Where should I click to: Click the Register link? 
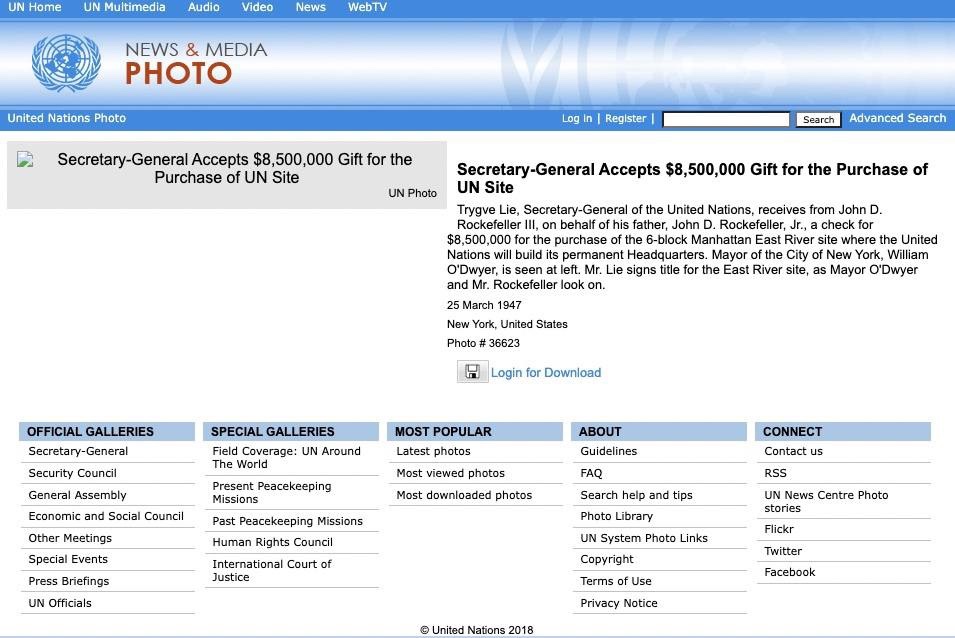click(626, 119)
